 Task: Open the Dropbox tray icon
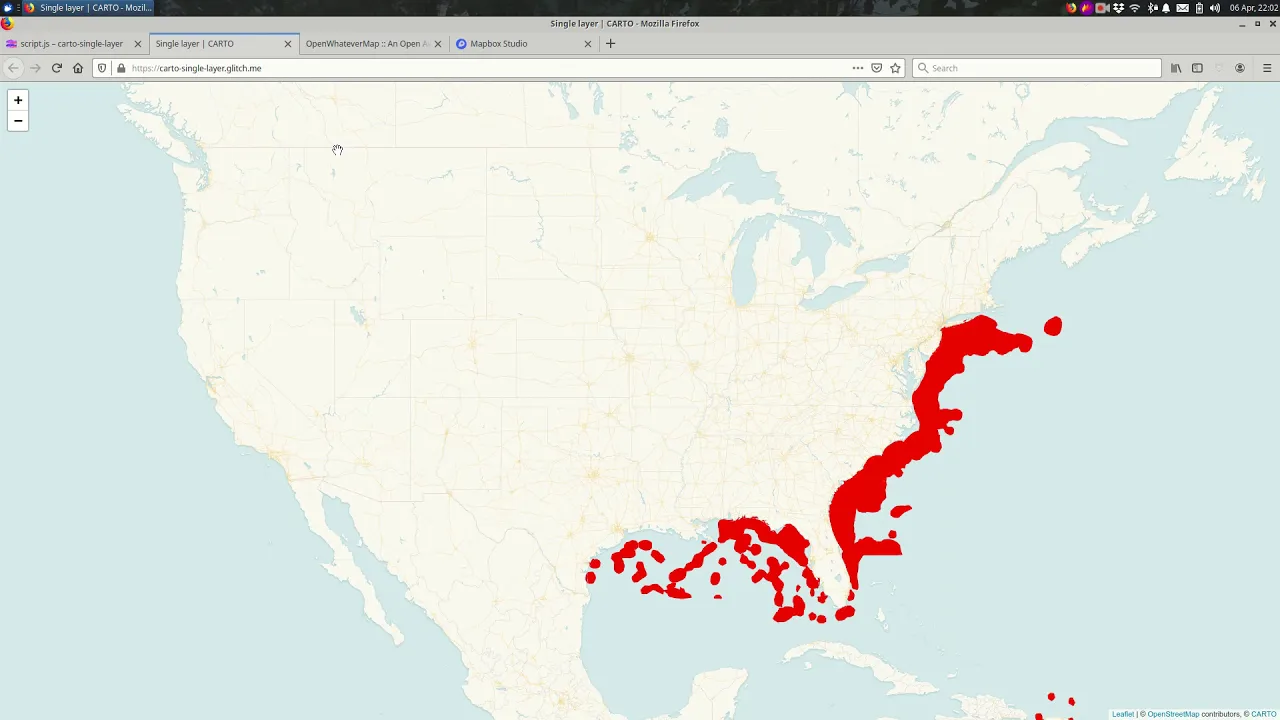(1118, 8)
